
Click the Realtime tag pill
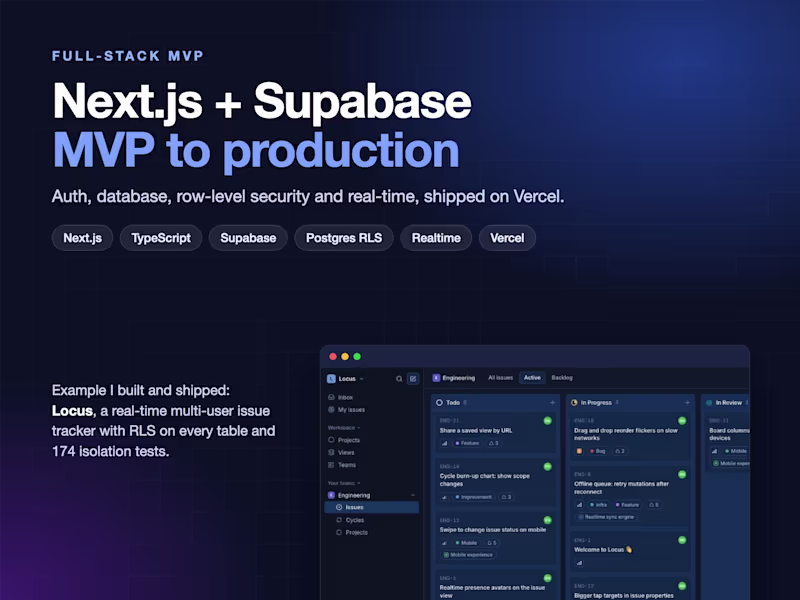point(436,238)
